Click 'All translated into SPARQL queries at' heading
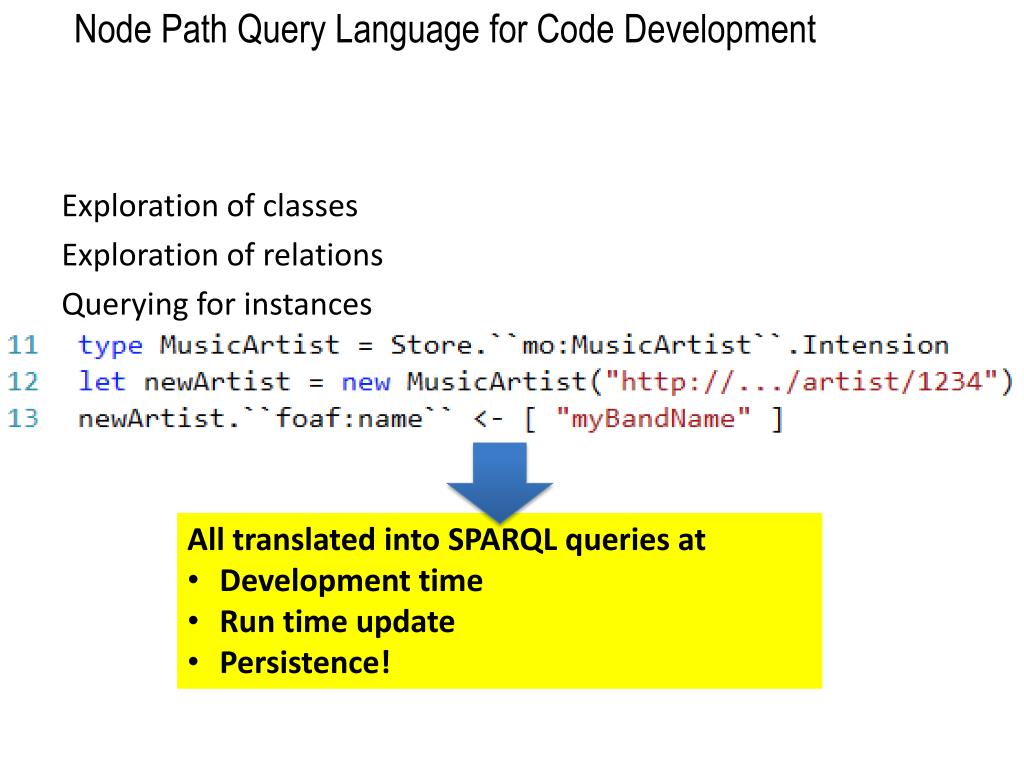This screenshot has height=768, width=1024. (446, 540)
